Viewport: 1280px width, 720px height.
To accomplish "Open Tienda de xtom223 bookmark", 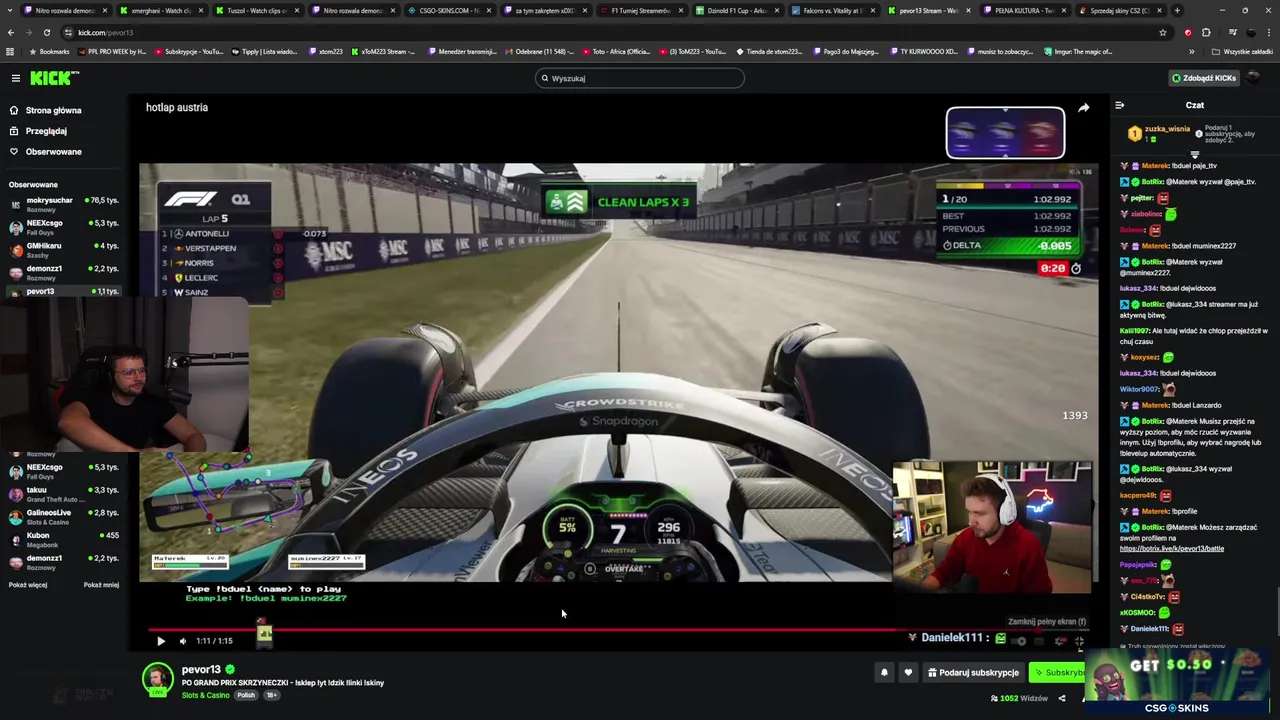I will 769,51.
